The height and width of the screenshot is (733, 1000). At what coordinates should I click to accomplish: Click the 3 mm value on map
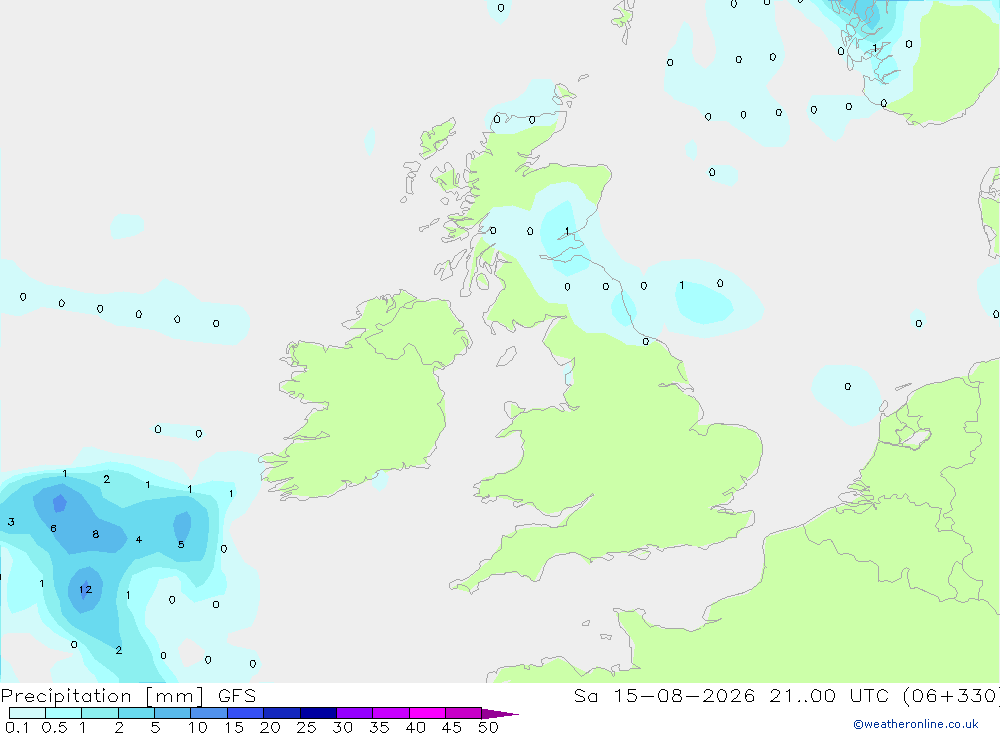[11, 522]
